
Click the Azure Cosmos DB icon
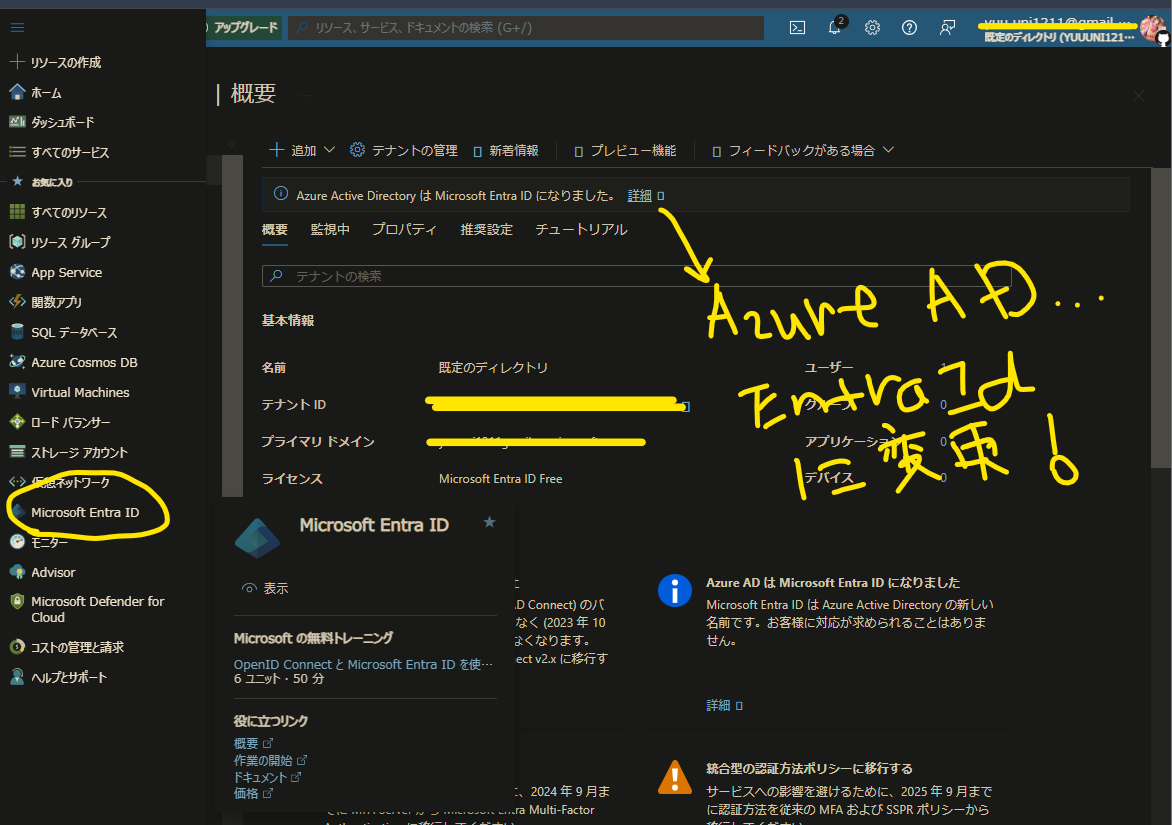point(17,362)
